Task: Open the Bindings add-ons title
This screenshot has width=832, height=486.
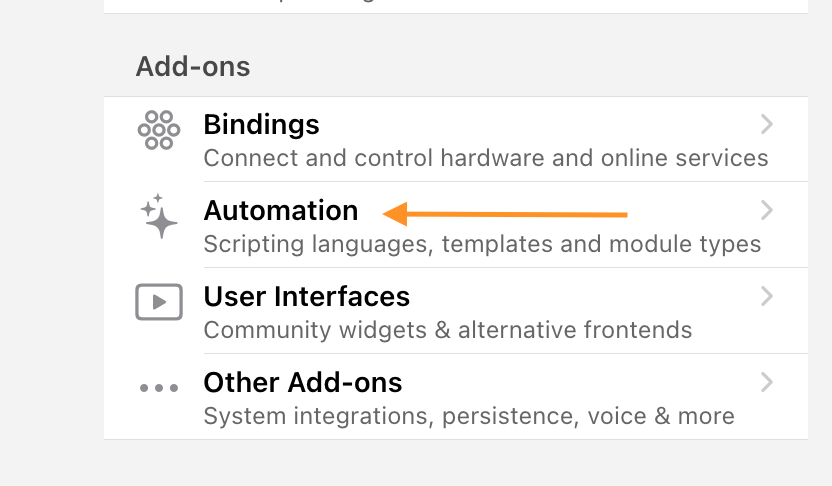Action: pyautogui.click(x=261, y=124)
